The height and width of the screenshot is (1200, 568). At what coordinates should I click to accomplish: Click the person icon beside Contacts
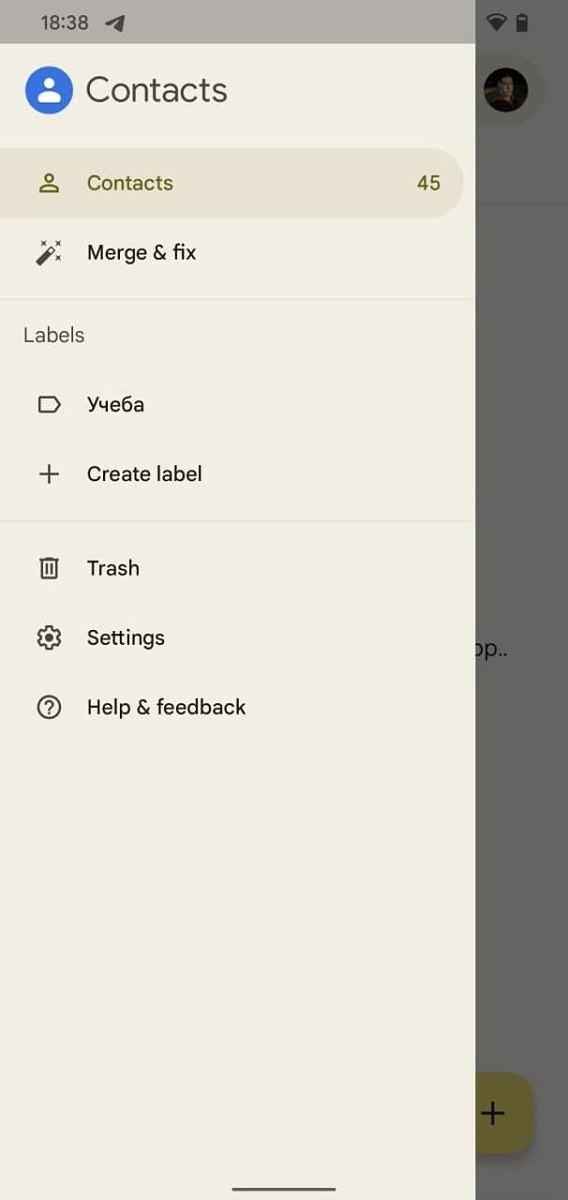pyautogui.click(x=49, y=183)
